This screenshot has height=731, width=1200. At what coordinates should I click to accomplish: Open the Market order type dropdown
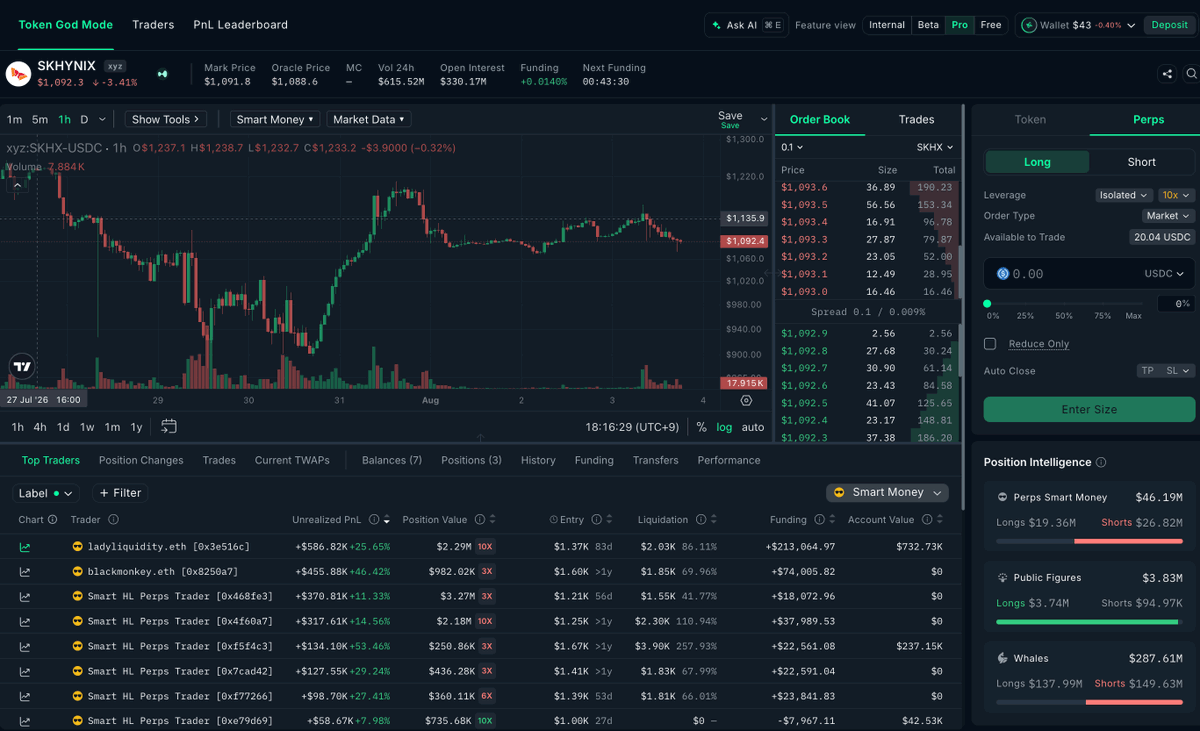click(x=1168, y=216)
